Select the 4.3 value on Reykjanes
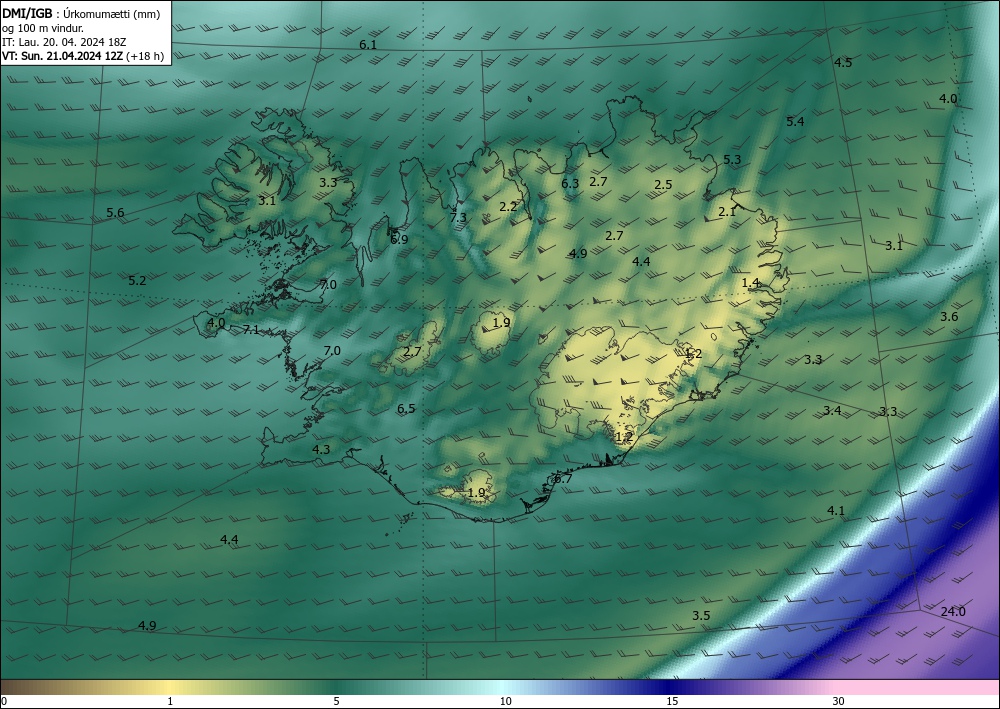The image size is (1000, 709). tap(321, 450)
